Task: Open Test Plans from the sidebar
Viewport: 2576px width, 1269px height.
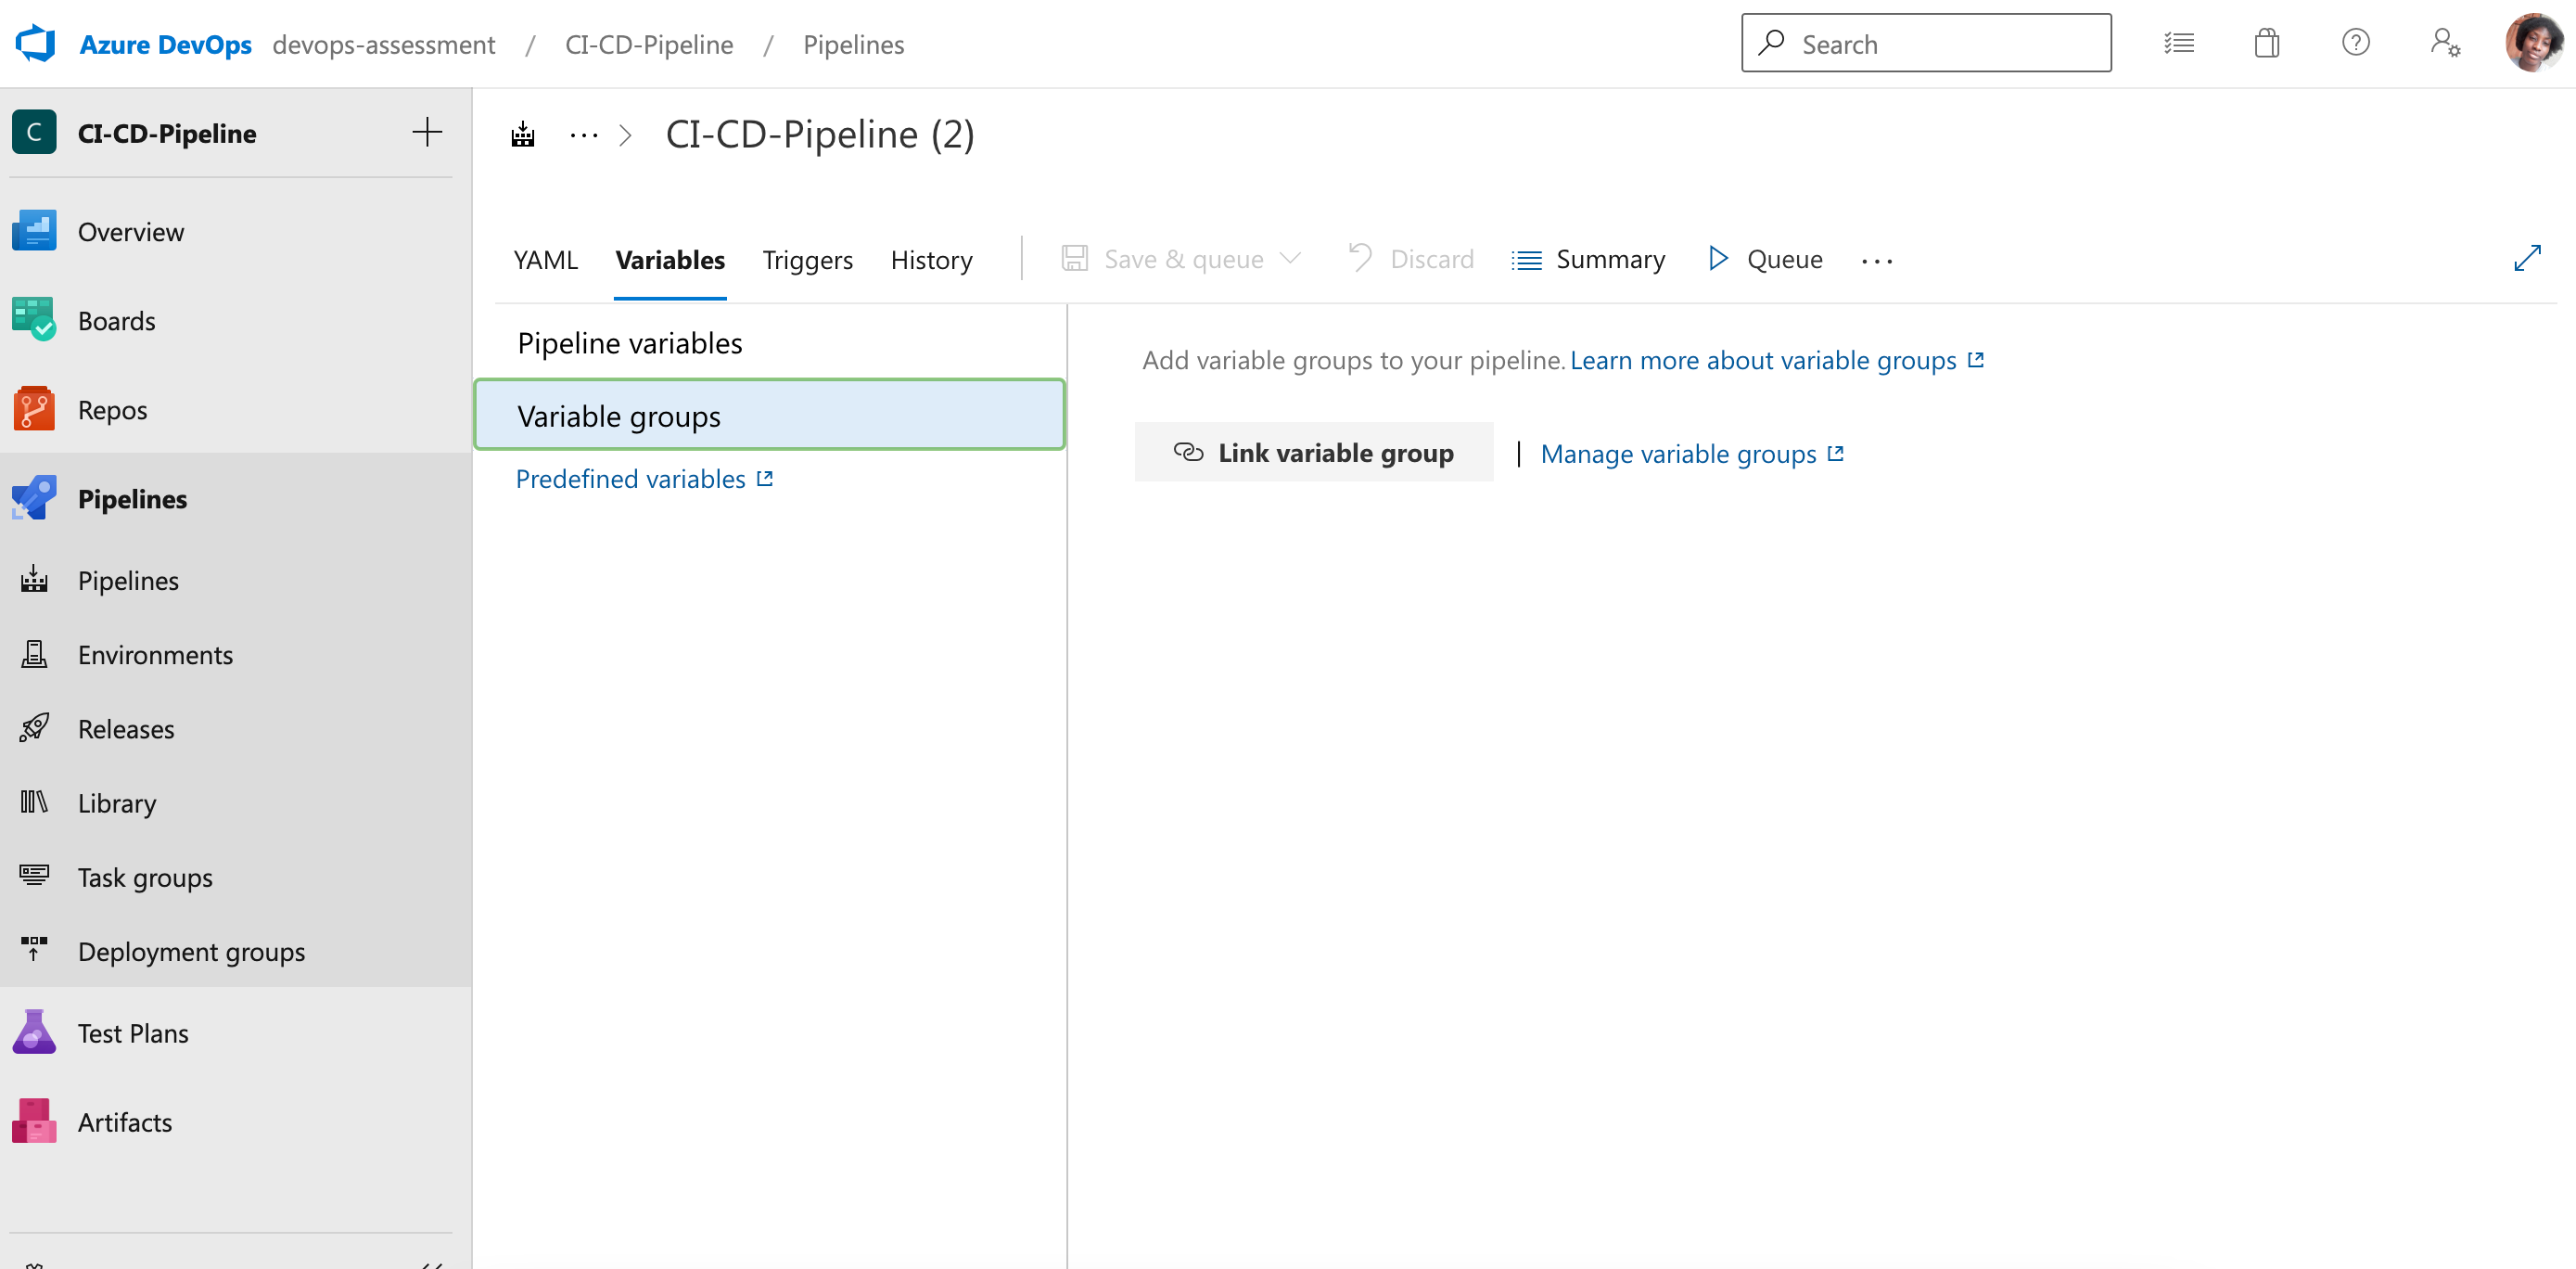Action: click(x=133, y=1032)
